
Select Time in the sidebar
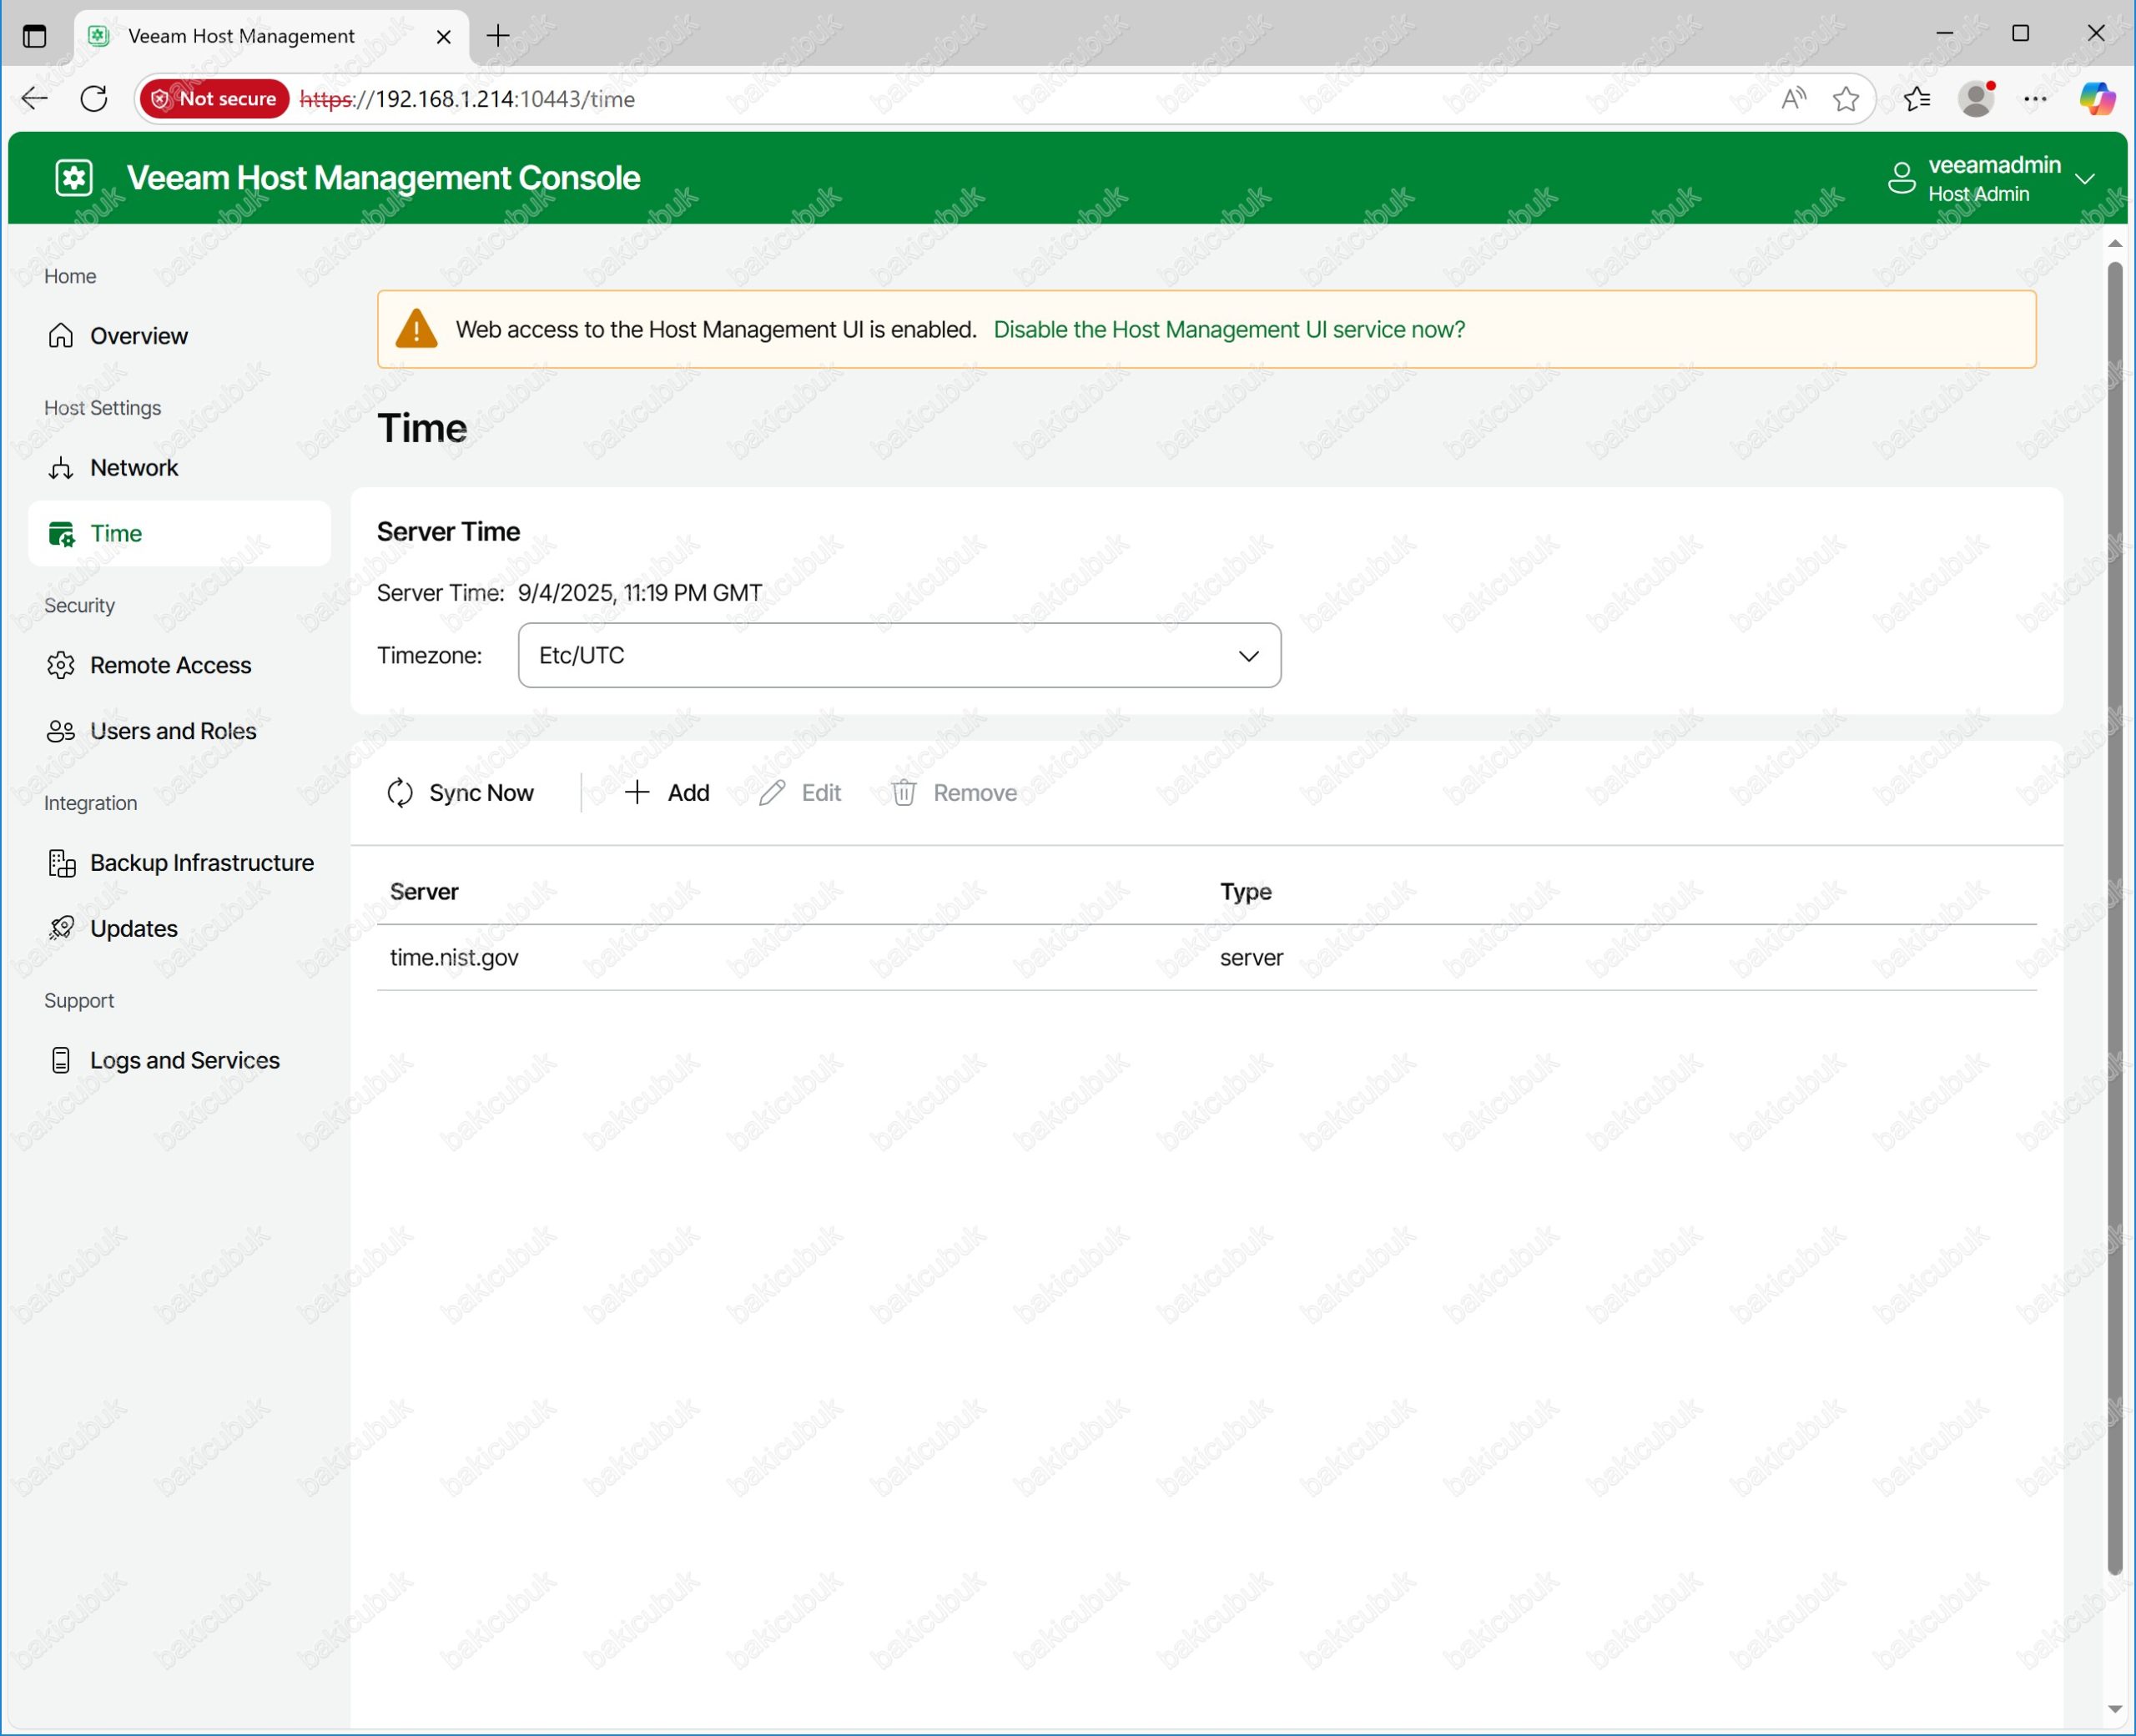click(180, 534)
